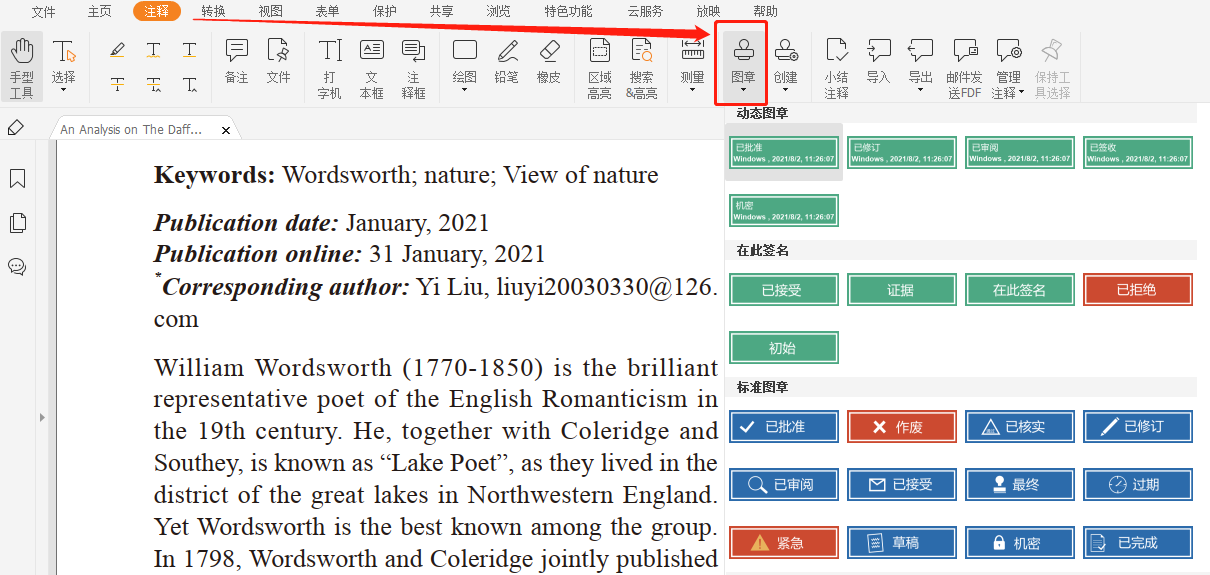This screenshot has width=1210, height=575.
Task: Switch to the 保护 protect tab
Action: 384,11
